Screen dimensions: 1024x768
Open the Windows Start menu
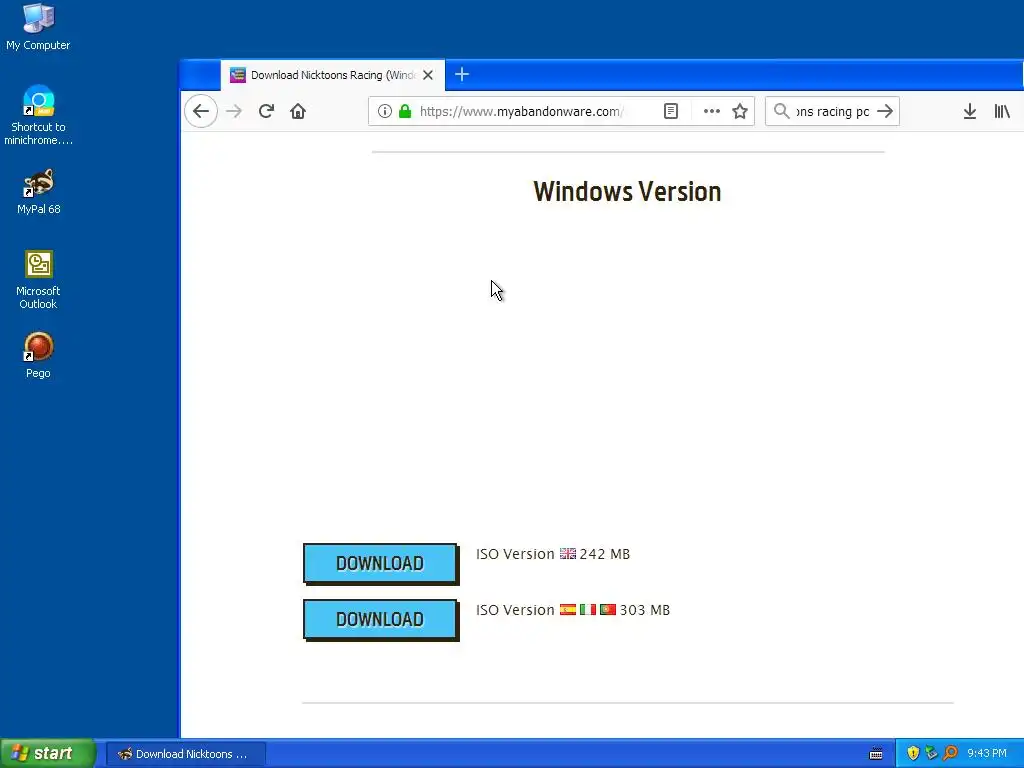pos(48,753)
